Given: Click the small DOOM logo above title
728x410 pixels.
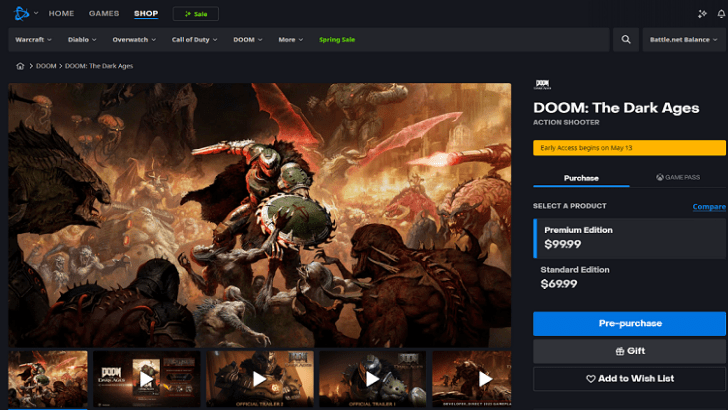Looking at the screenshot, I should [x=542, y=85].
